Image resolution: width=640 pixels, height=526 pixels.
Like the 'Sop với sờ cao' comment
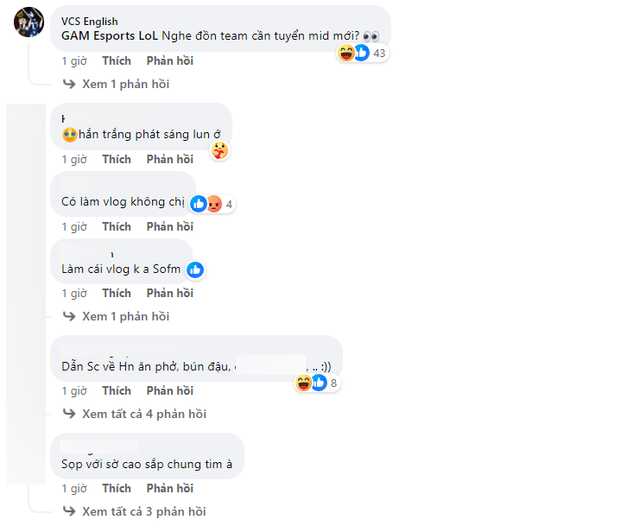pyautogui.click(x=116, y=489)
